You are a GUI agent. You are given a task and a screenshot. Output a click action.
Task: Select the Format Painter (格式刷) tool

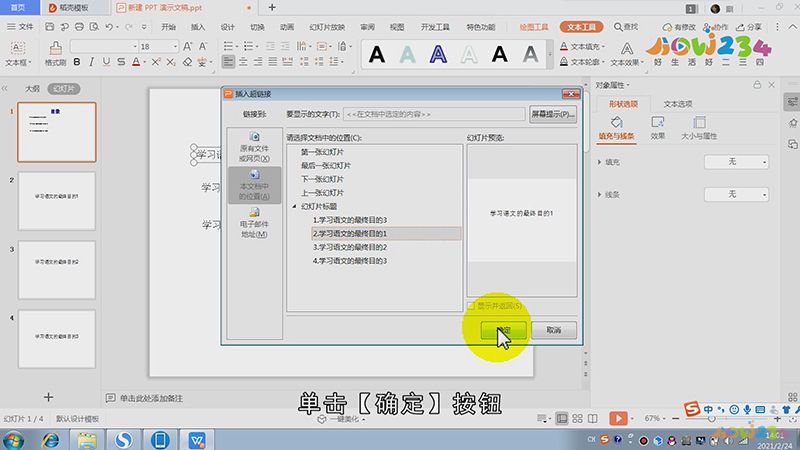pyautogui.click(x=55, y=54)
